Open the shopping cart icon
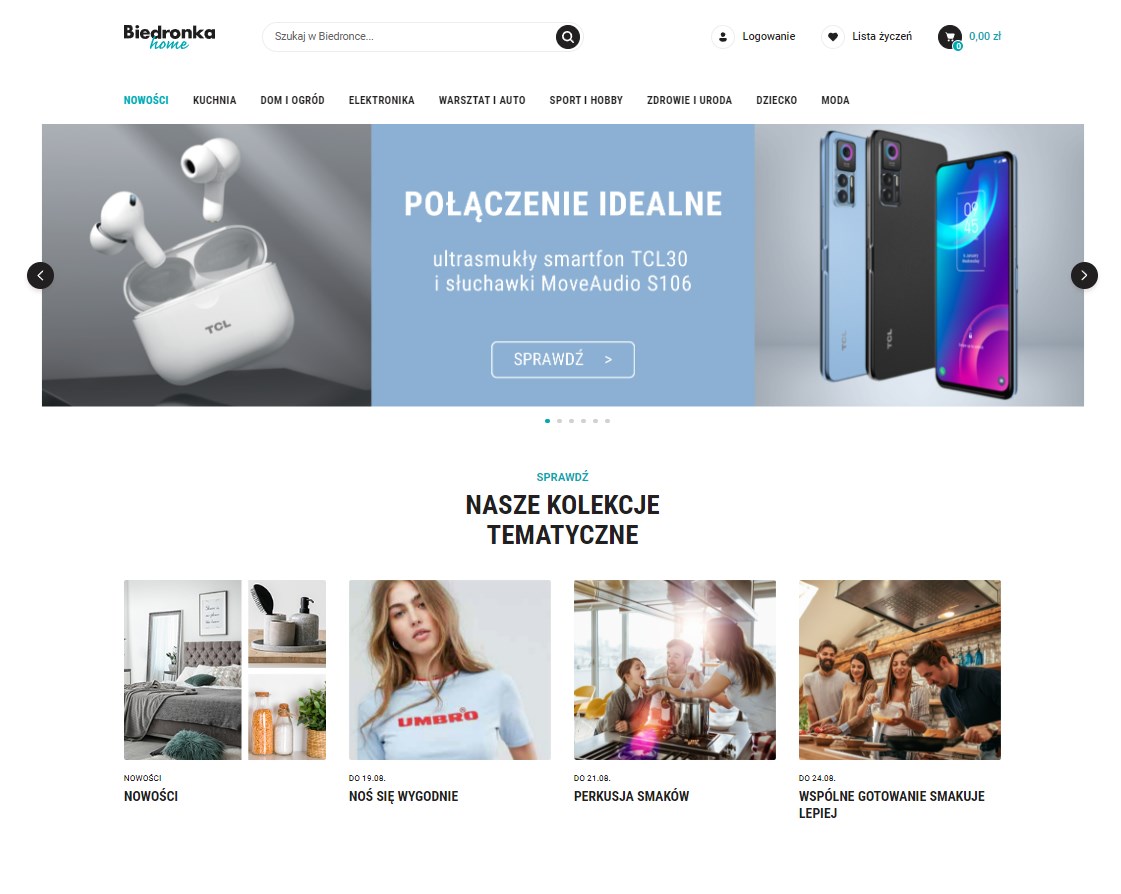The image size is (1121, 894). 950,36
